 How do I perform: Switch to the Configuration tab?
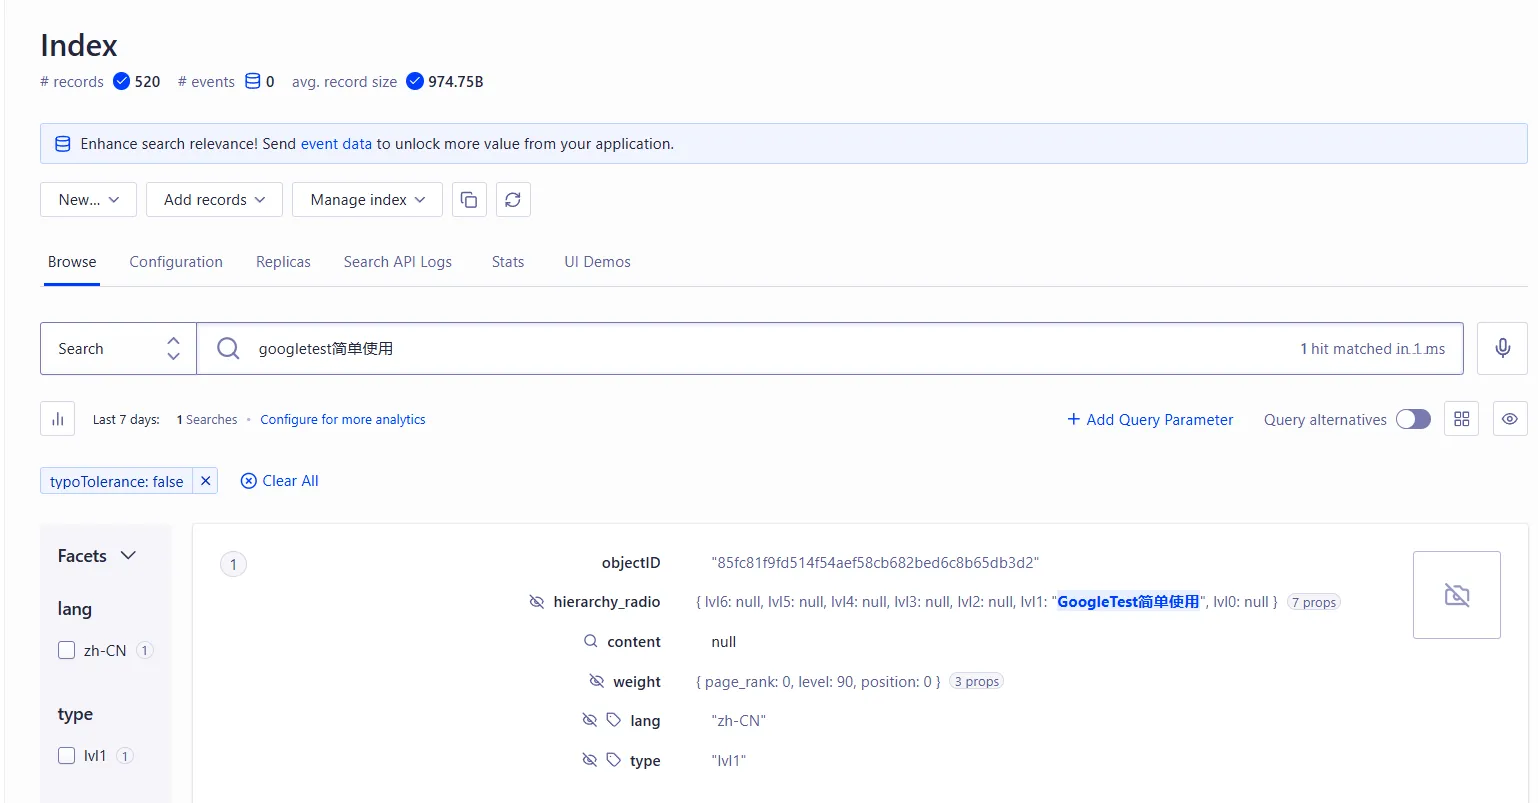coord(176,262)
